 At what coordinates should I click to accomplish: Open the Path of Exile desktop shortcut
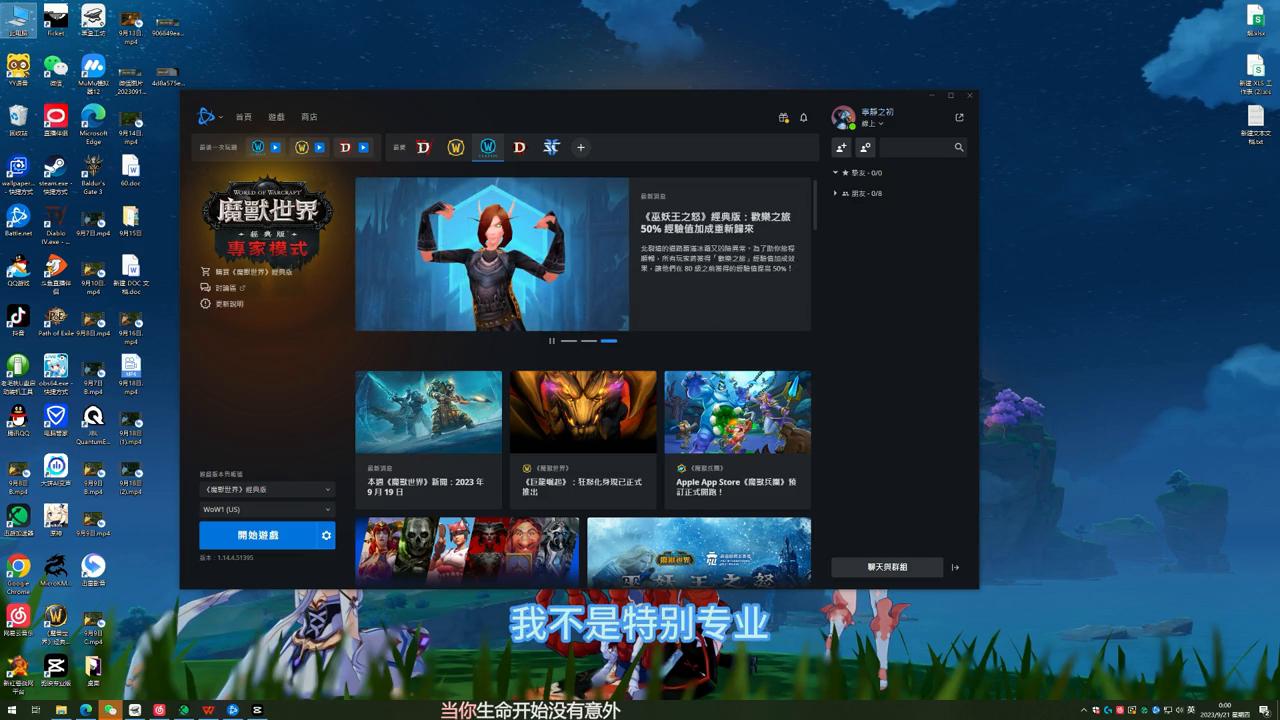click(56, 321)
